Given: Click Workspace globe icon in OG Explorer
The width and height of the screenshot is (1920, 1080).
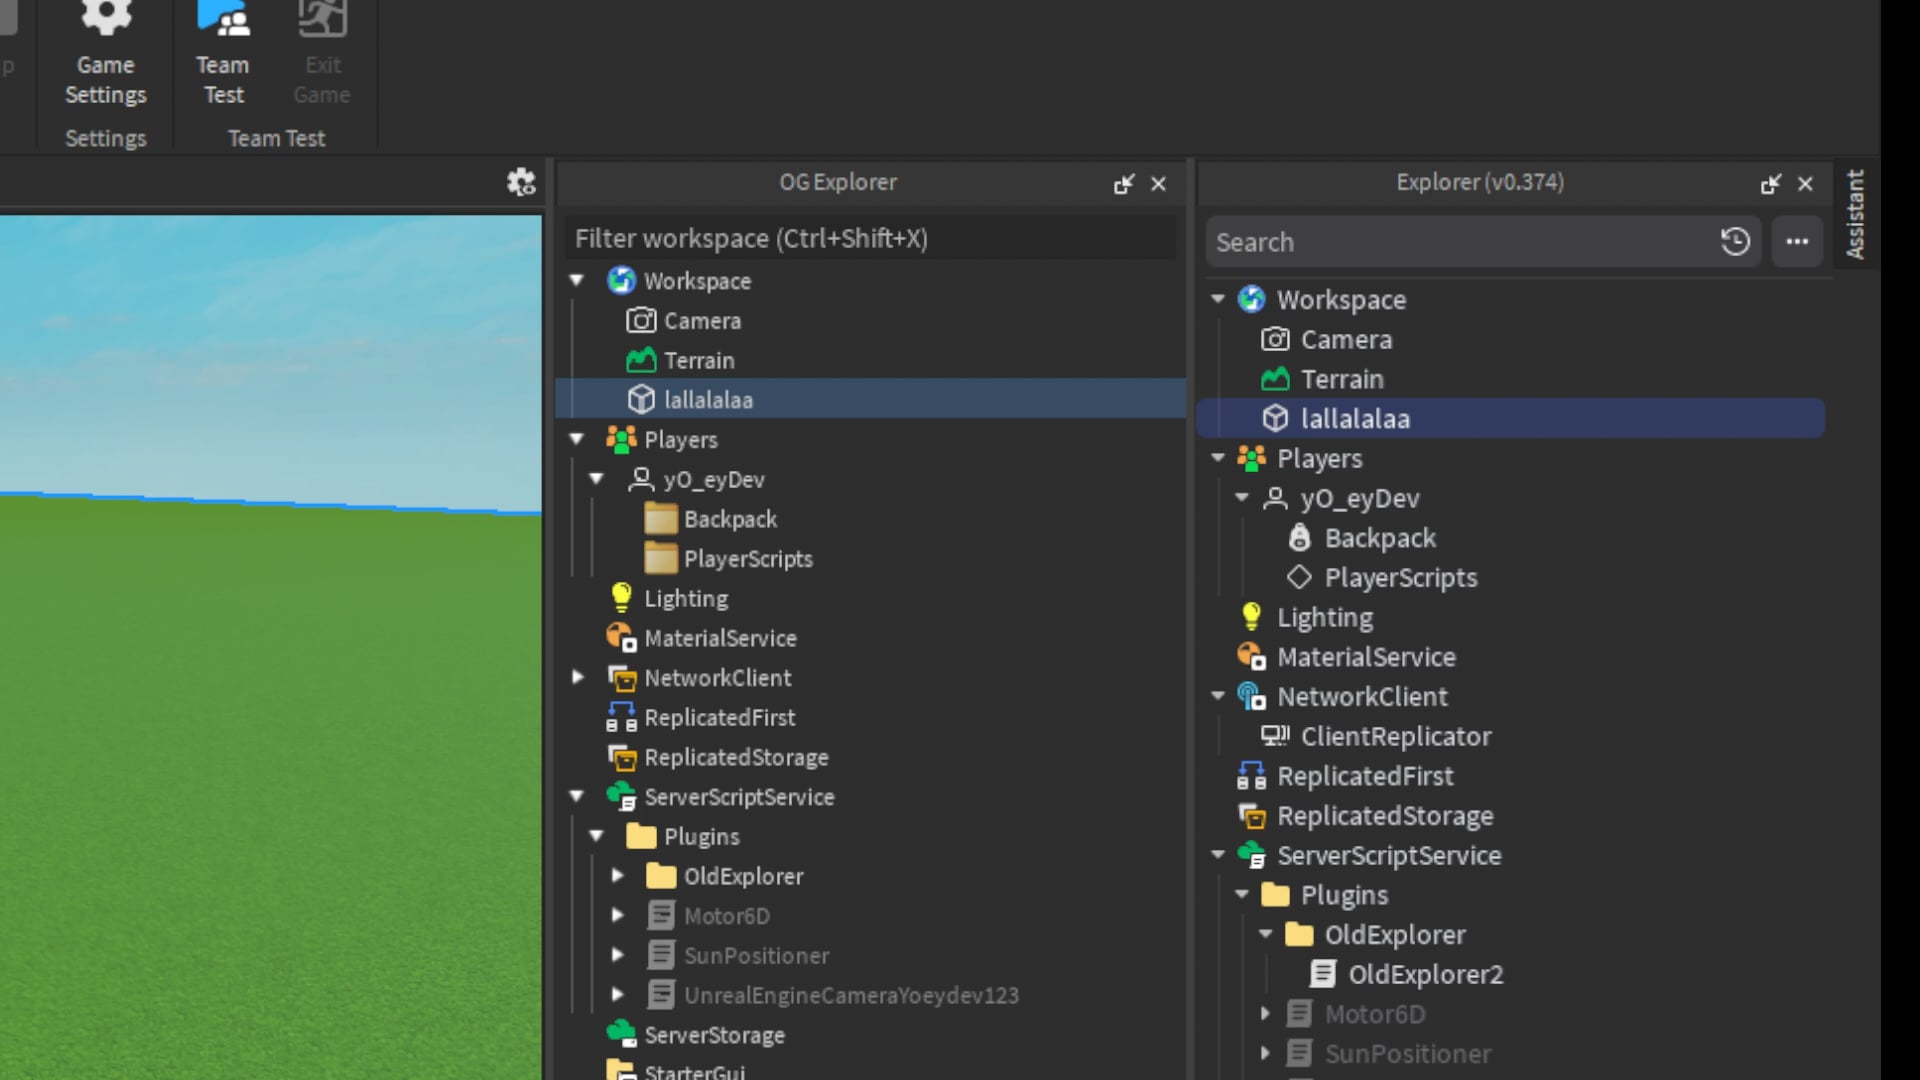Looking at the screenshot, I should pos(621,280).
